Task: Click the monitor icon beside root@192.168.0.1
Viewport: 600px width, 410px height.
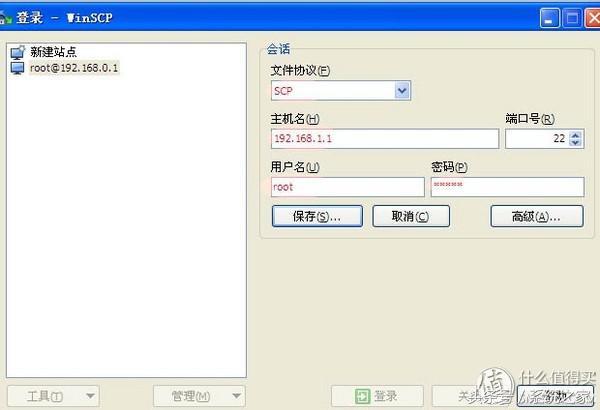Action: [x=18, y=68]
